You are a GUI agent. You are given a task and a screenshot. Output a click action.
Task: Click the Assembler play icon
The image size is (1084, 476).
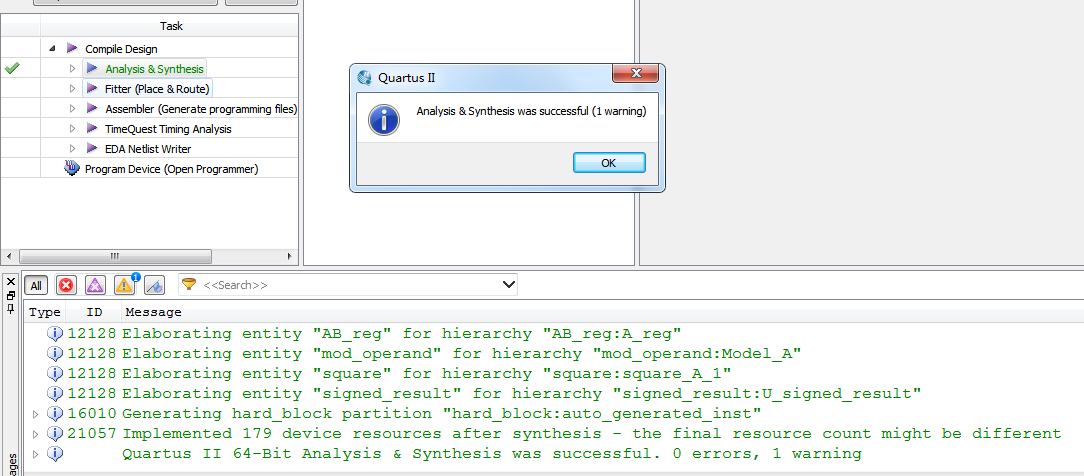pyautogui.click(x=92, y=108)
